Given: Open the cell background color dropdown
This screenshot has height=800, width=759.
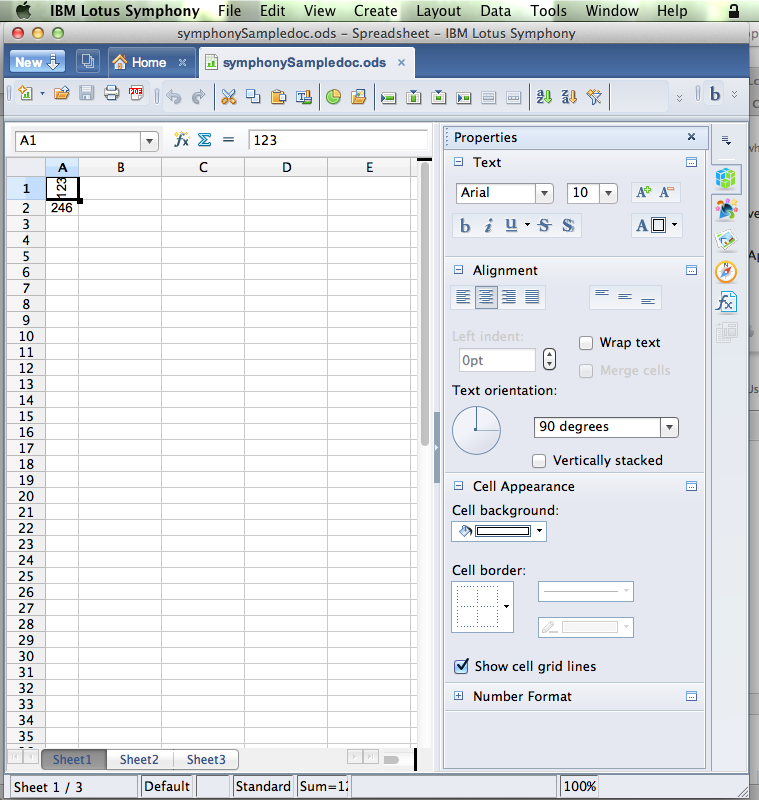Looking at the screenshot, I should click(539, 531).
